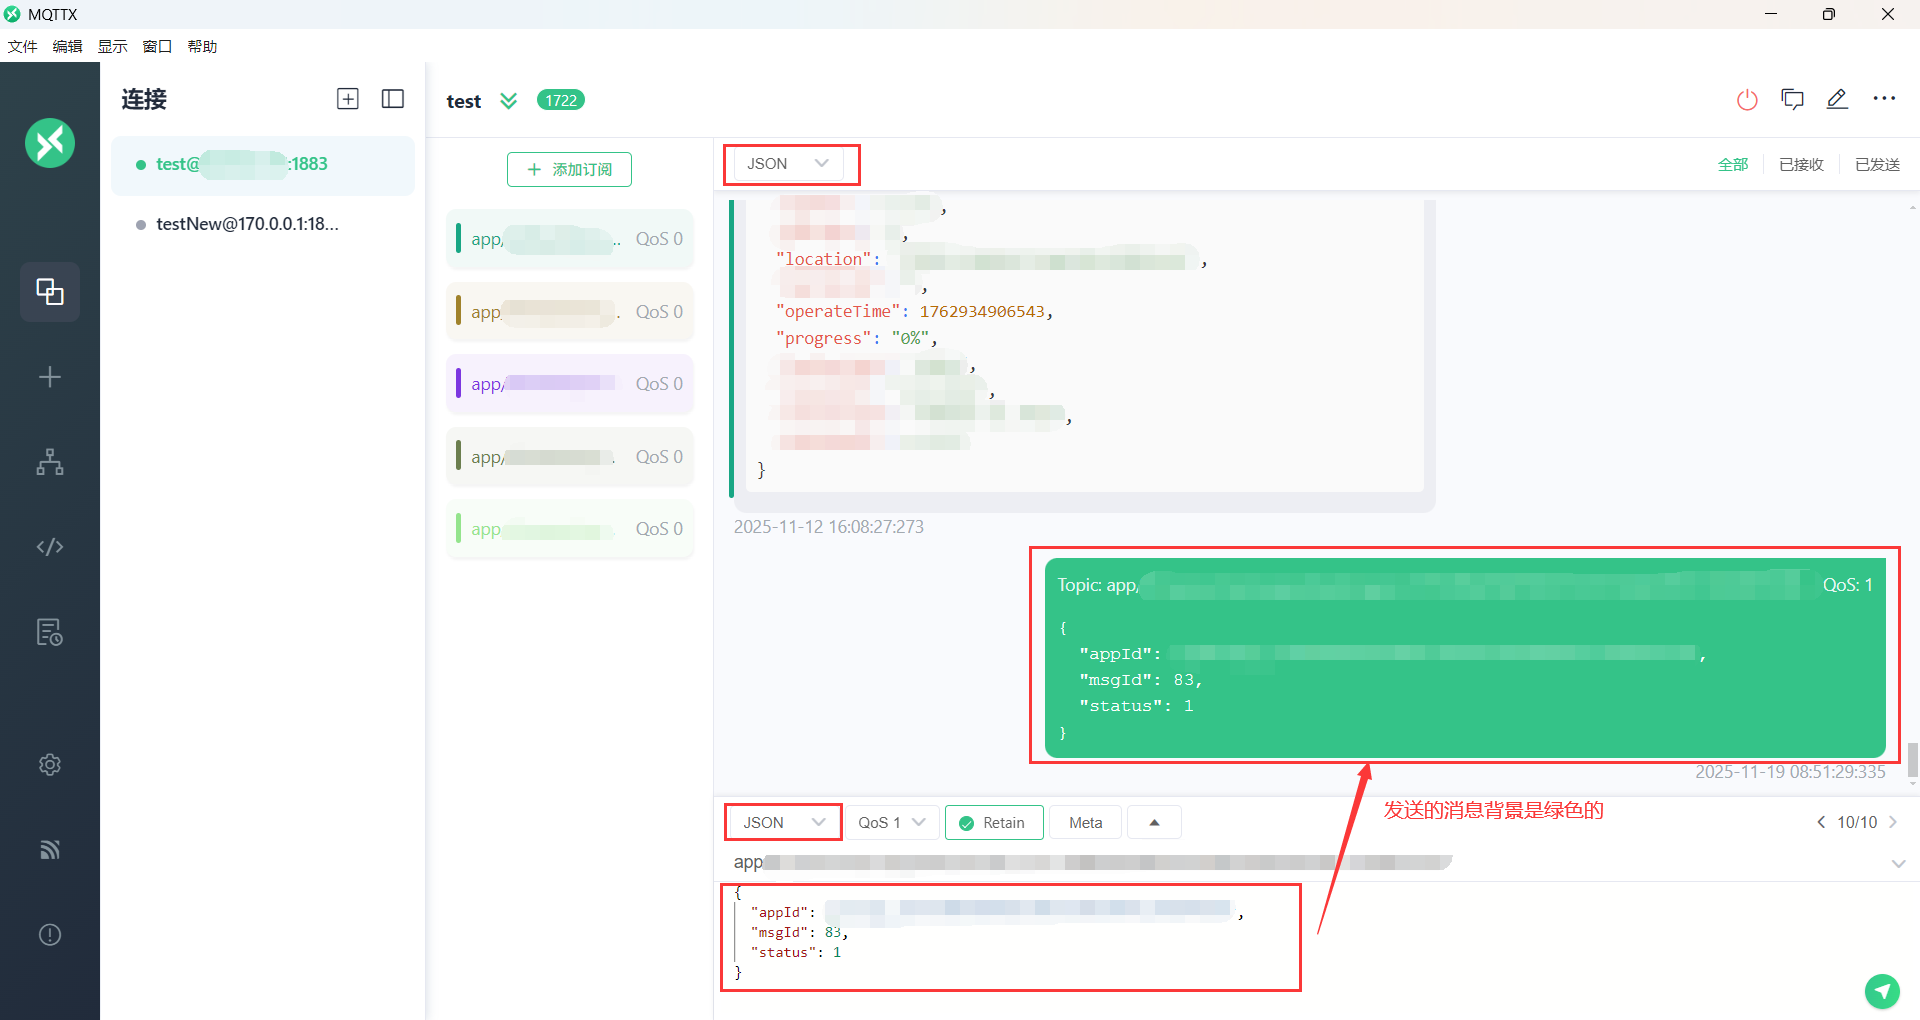Clear message history with the chat bubble icon
This screenshot has width=1920, height=1020.
tap(1792, 100)
